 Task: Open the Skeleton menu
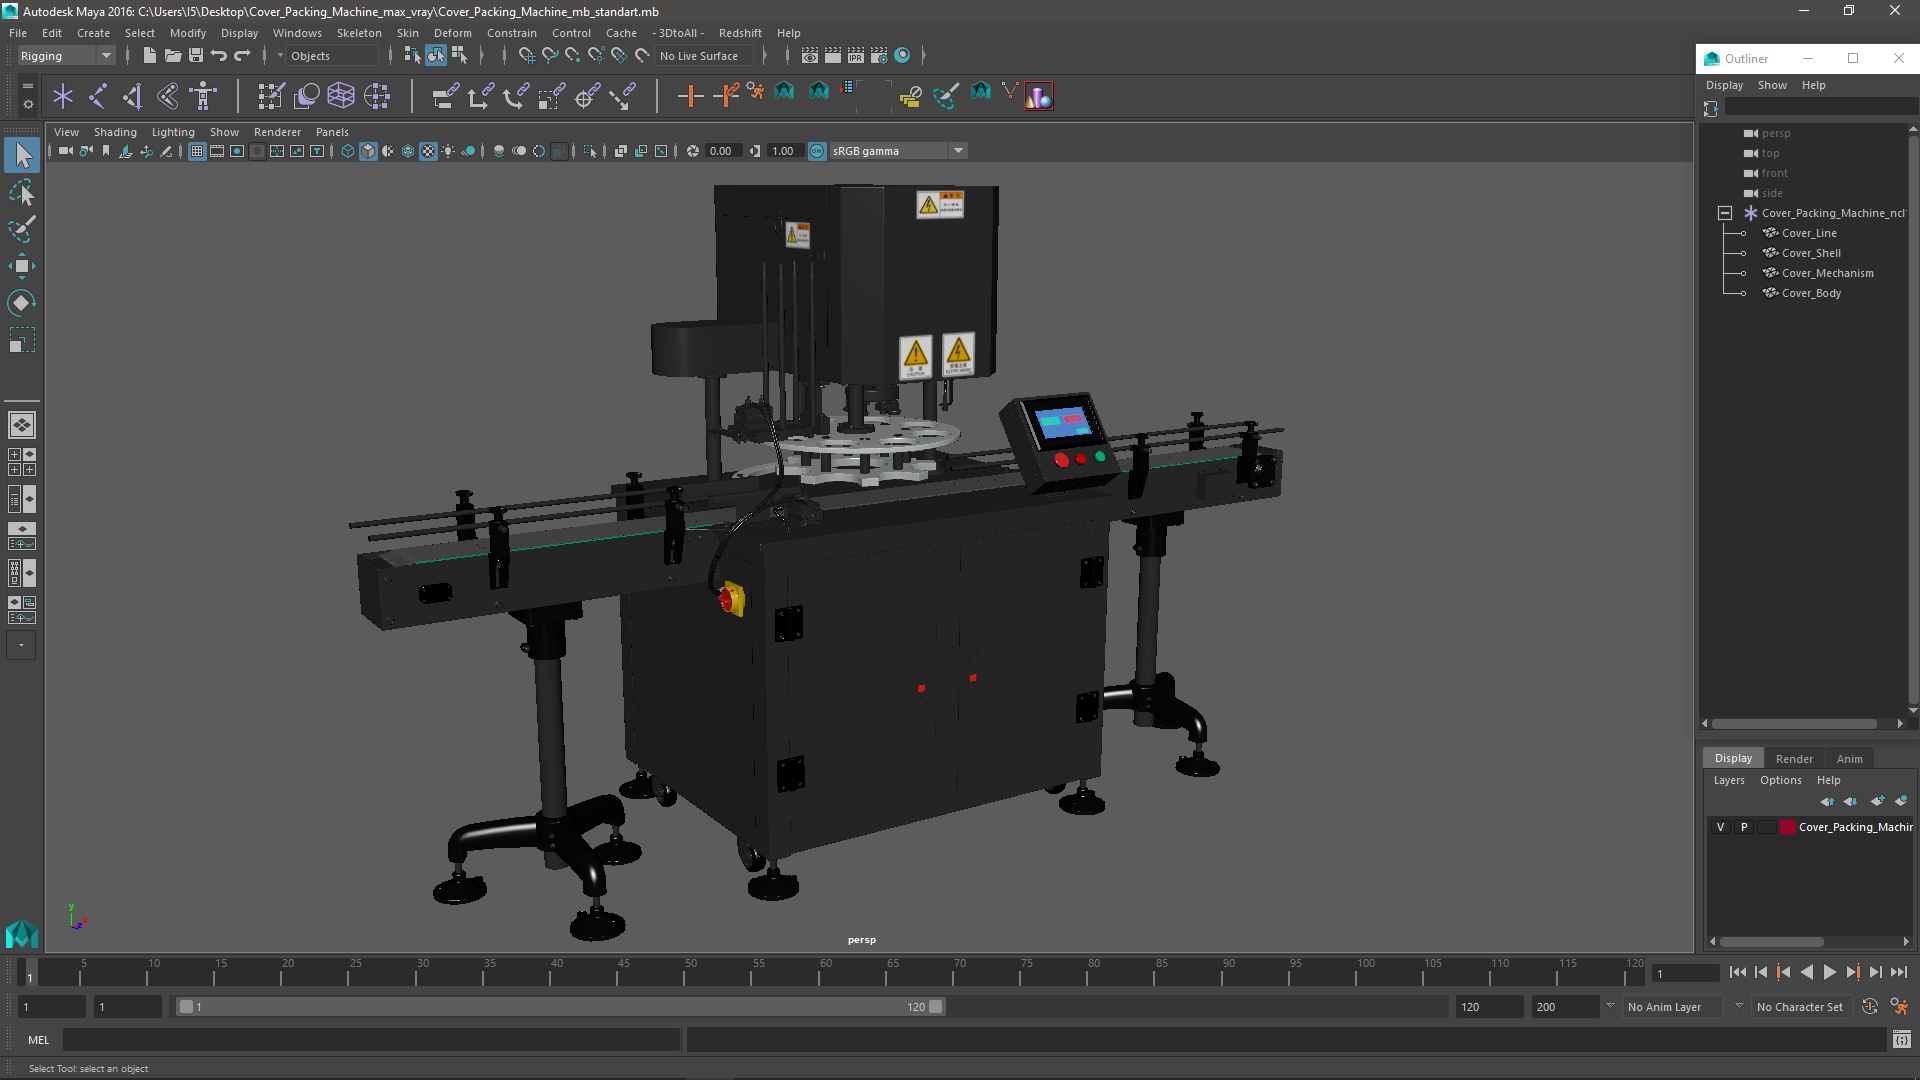coord(359,33)
